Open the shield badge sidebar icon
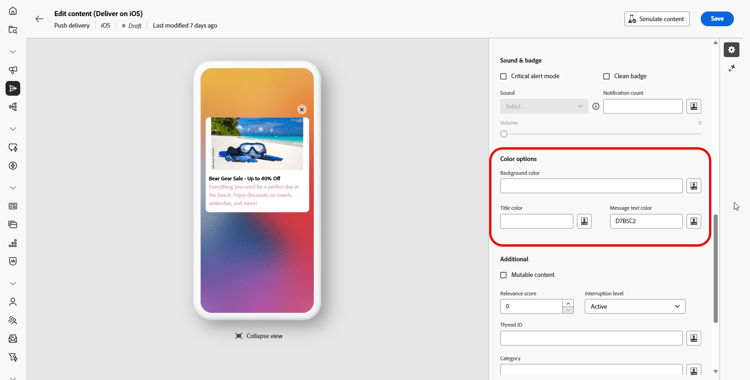This screenshot has height=380, width=750. click(13, 261)
